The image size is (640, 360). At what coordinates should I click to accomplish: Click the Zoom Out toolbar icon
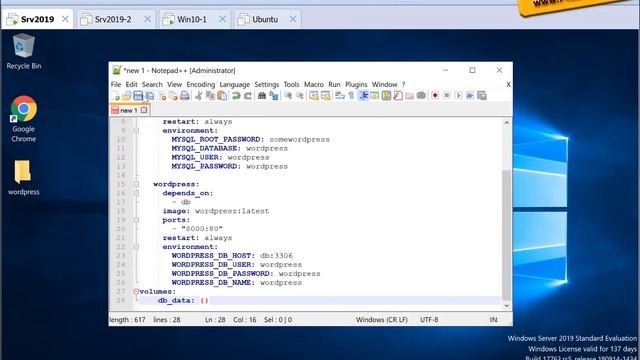click(300, 96)
